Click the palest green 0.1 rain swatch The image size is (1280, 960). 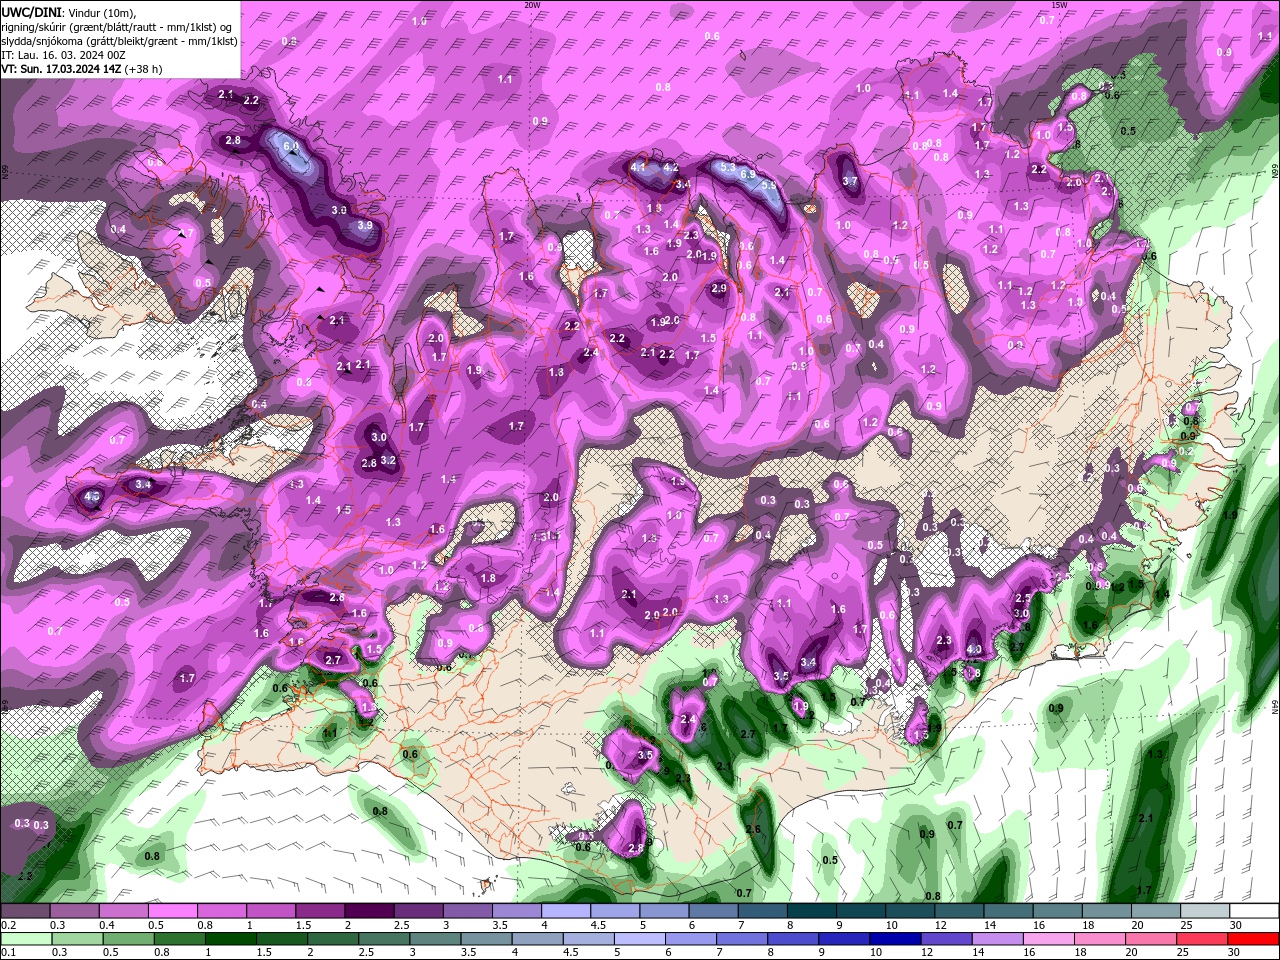pyautogui.click(x=25, y=939)
